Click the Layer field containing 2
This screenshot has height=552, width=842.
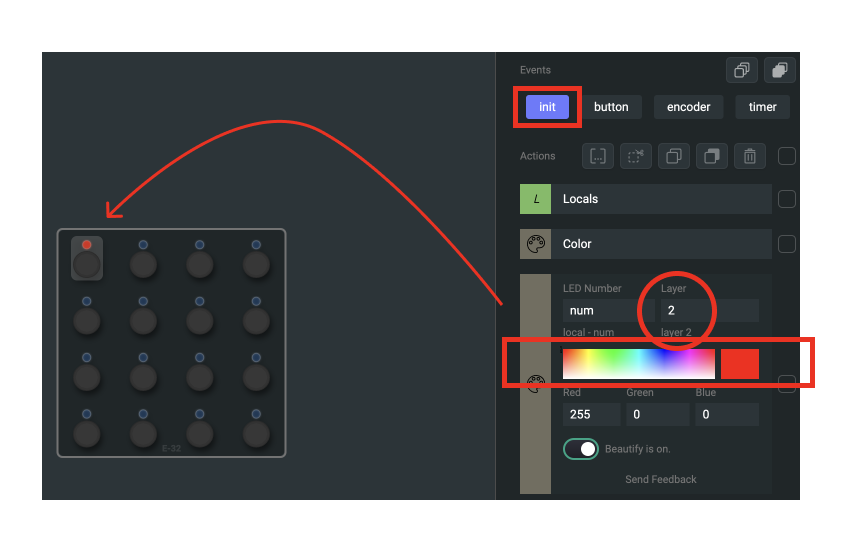(709, 310)
